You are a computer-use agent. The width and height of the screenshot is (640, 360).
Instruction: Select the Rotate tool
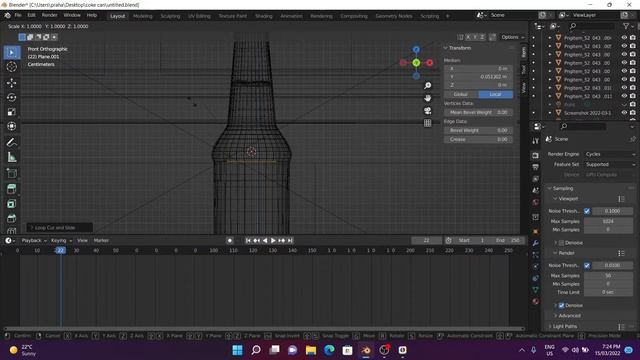11,98
